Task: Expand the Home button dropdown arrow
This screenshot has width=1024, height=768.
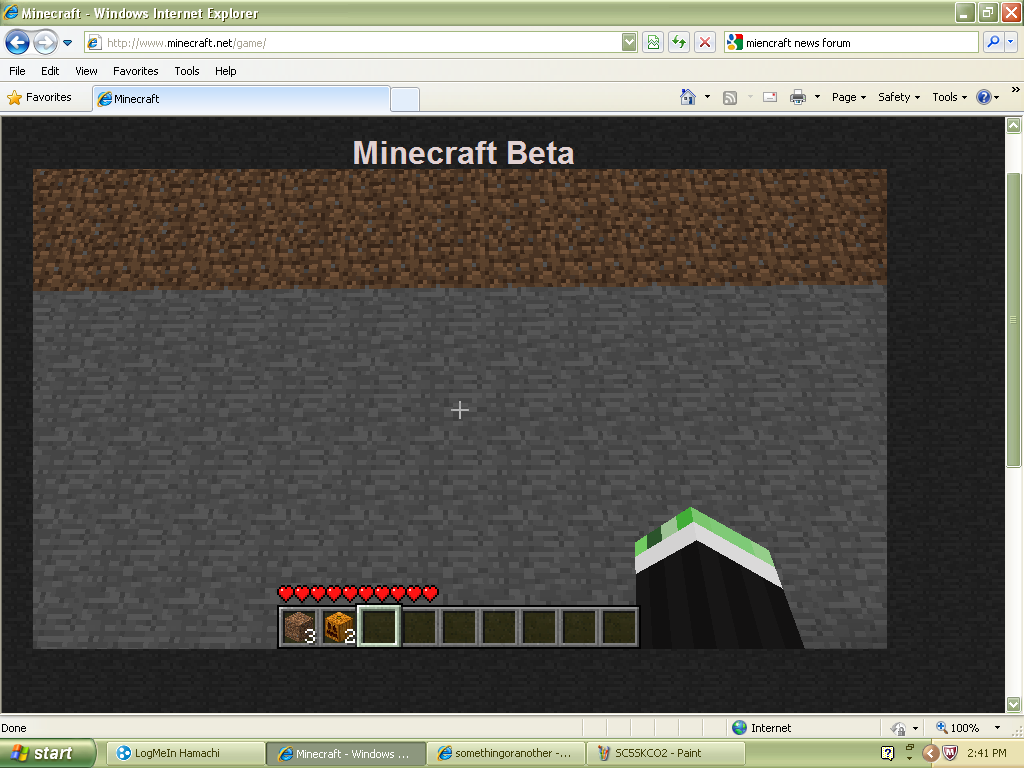Action: 707,97
